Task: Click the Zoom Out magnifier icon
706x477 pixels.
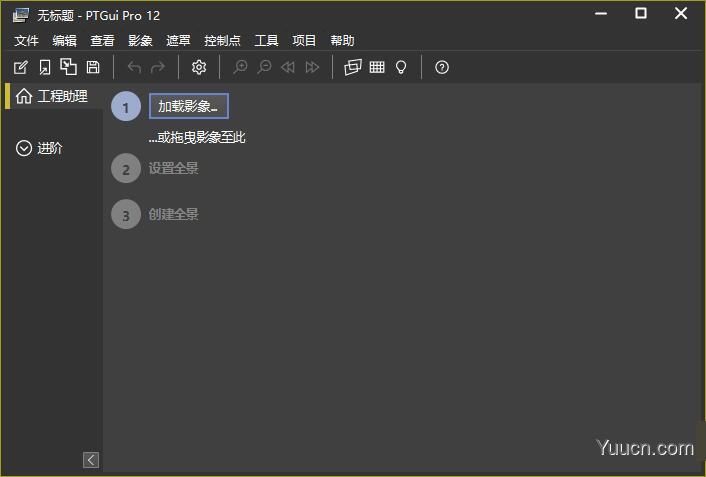Action: click(264, 68)
